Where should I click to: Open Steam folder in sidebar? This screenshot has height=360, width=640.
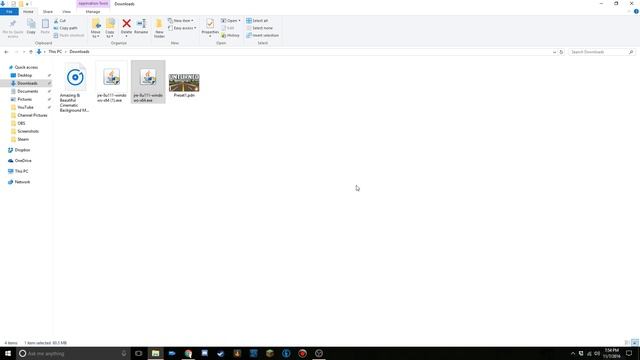click(23, 140)
